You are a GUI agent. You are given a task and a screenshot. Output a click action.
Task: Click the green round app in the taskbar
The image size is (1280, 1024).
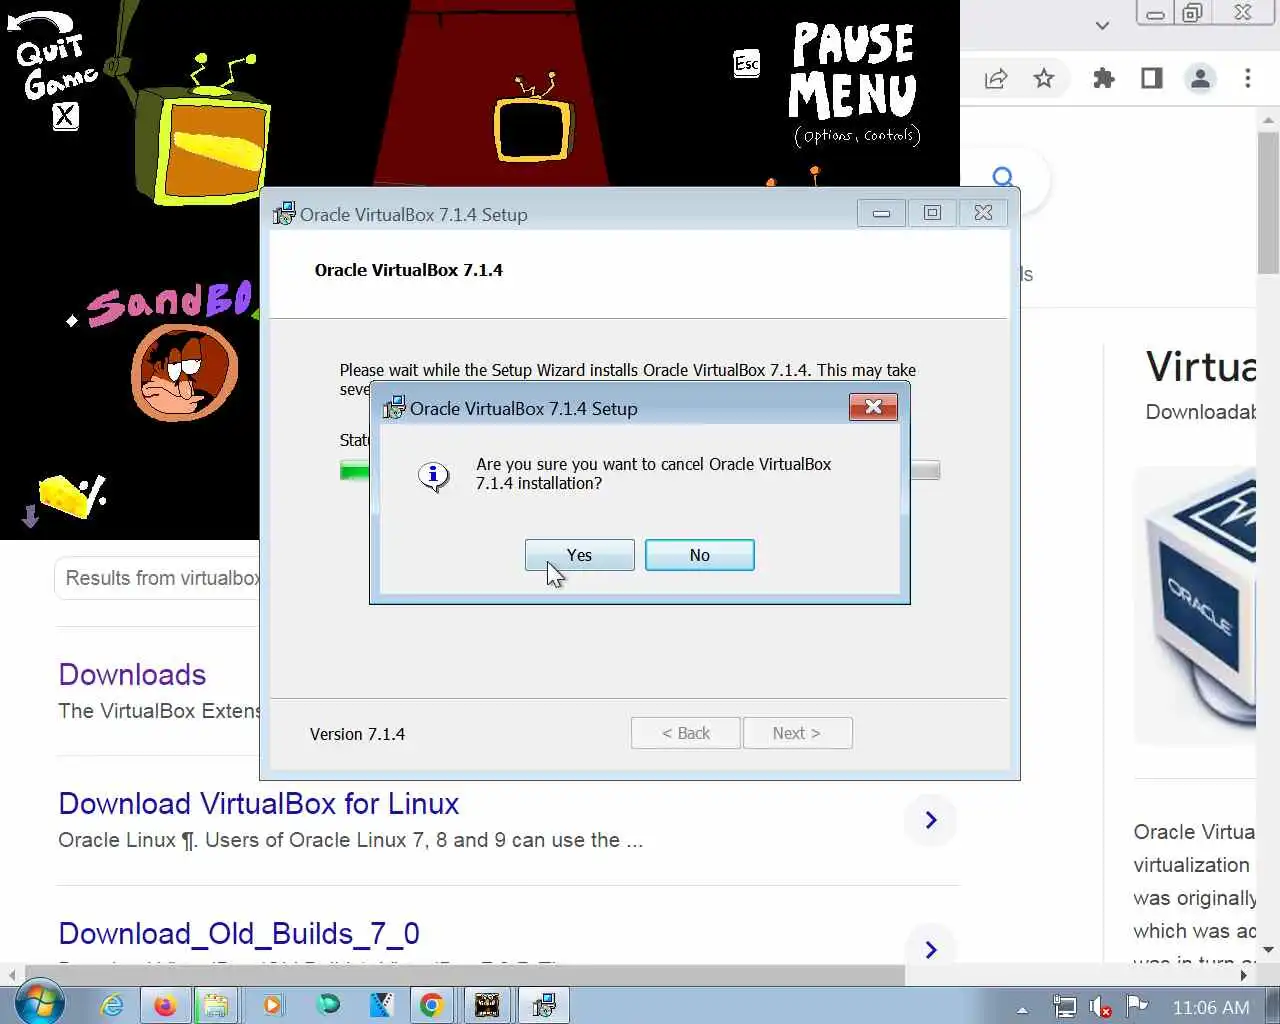[x=327, y=1003]
